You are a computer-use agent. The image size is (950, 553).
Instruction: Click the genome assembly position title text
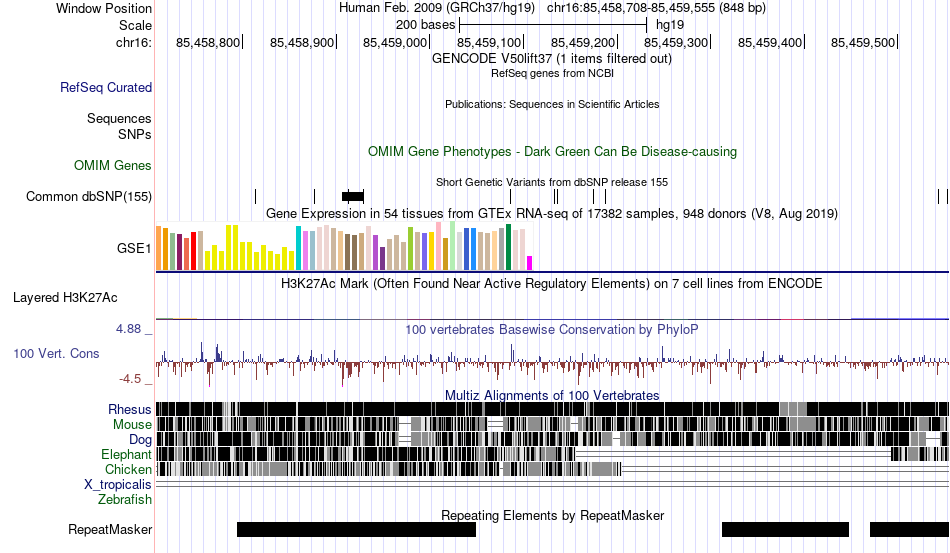click(552, 8)
